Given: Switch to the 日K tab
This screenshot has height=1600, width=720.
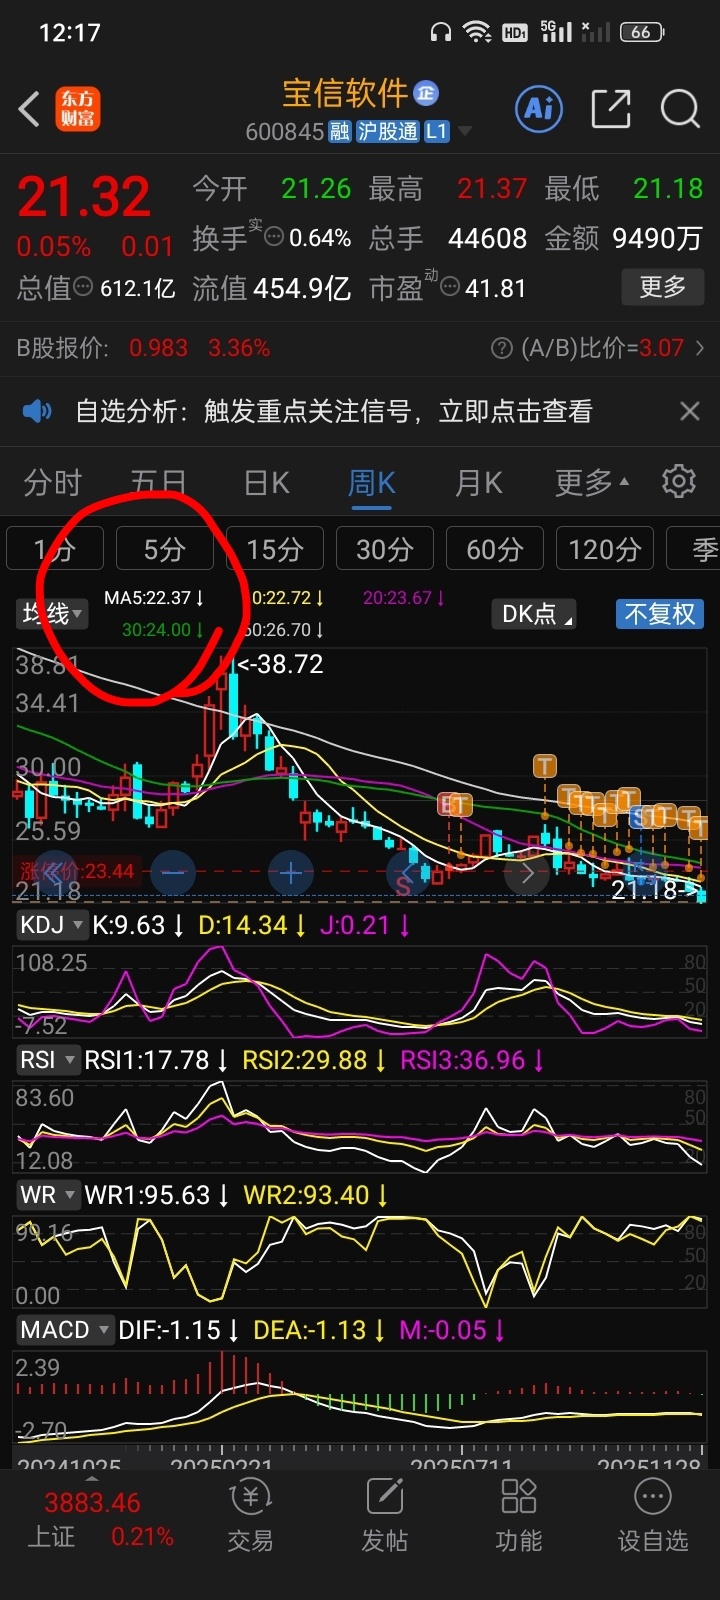Looking at the screenshot, I should pyautogui.click(x=266, y=483).
